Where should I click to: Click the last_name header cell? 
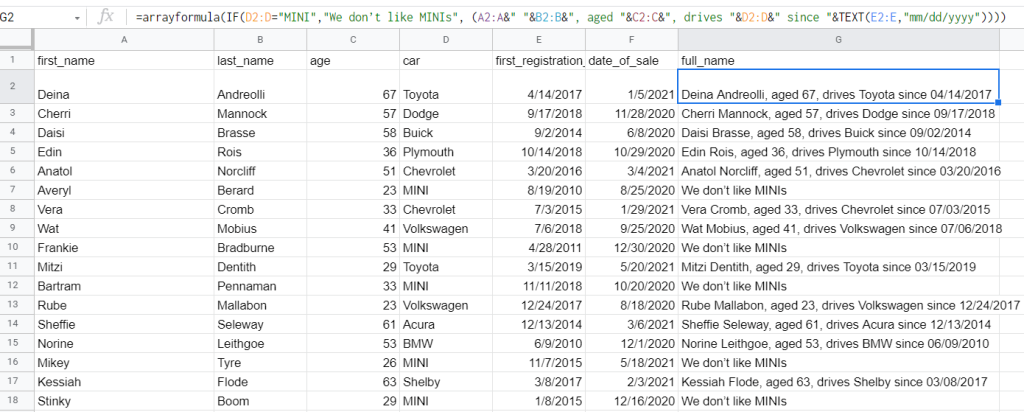click(260, 61)
